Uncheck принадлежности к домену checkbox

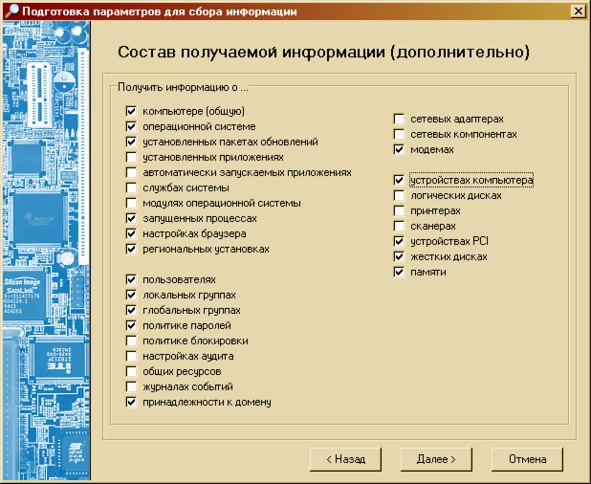(131, 402)
